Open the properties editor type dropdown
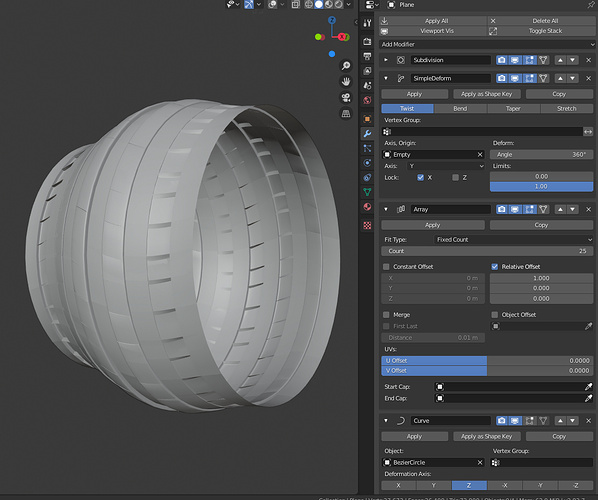 tap(372, 5)
